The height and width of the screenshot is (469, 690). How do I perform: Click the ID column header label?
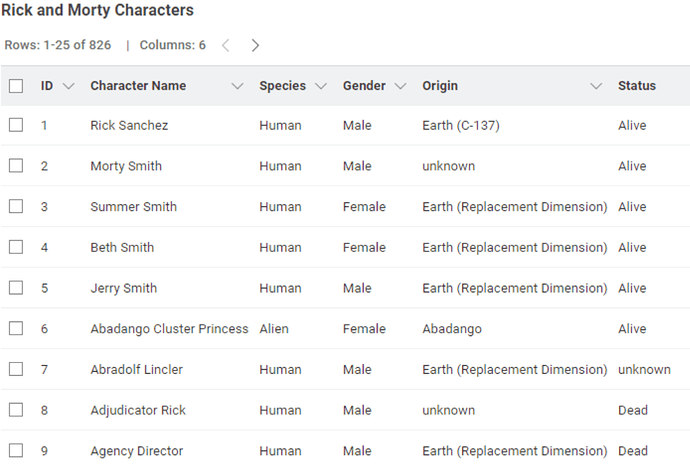click(x=47, y=86)
